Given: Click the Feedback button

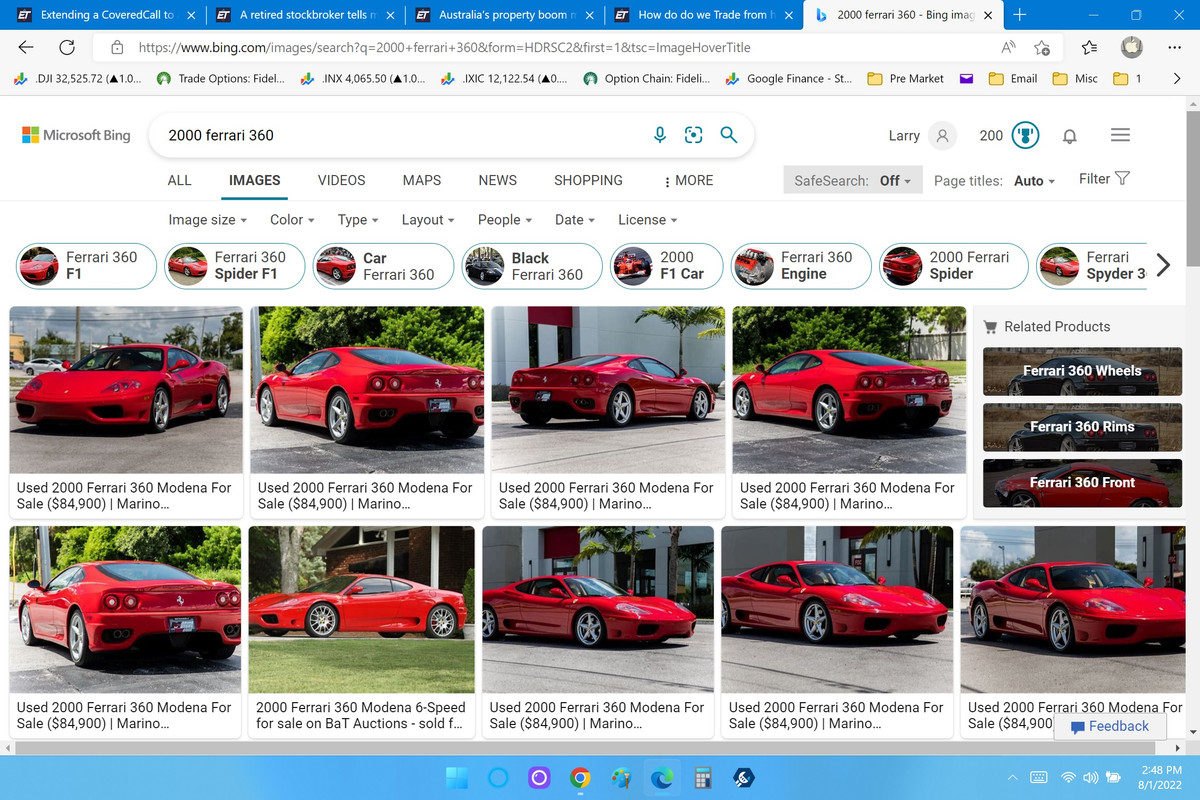Looking at the screenshot, I should click(x=1110, y=726).
